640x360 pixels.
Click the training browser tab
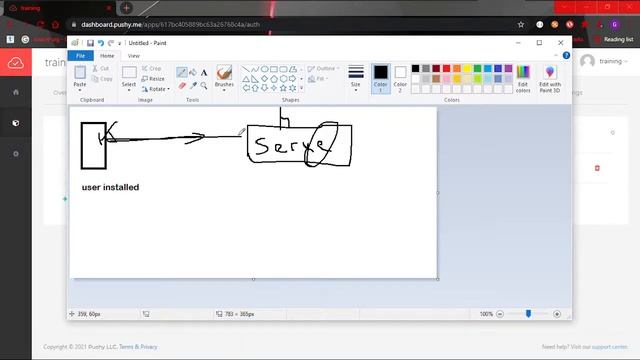(60, 8)
